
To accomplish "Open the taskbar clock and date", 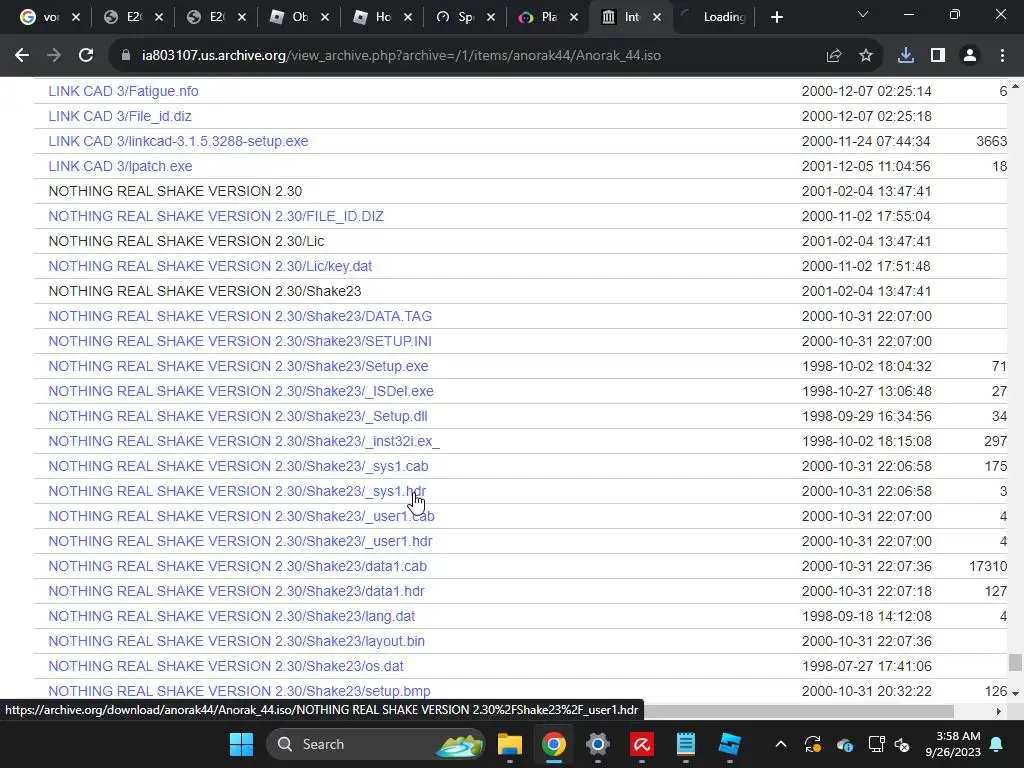I will point(953,744).
